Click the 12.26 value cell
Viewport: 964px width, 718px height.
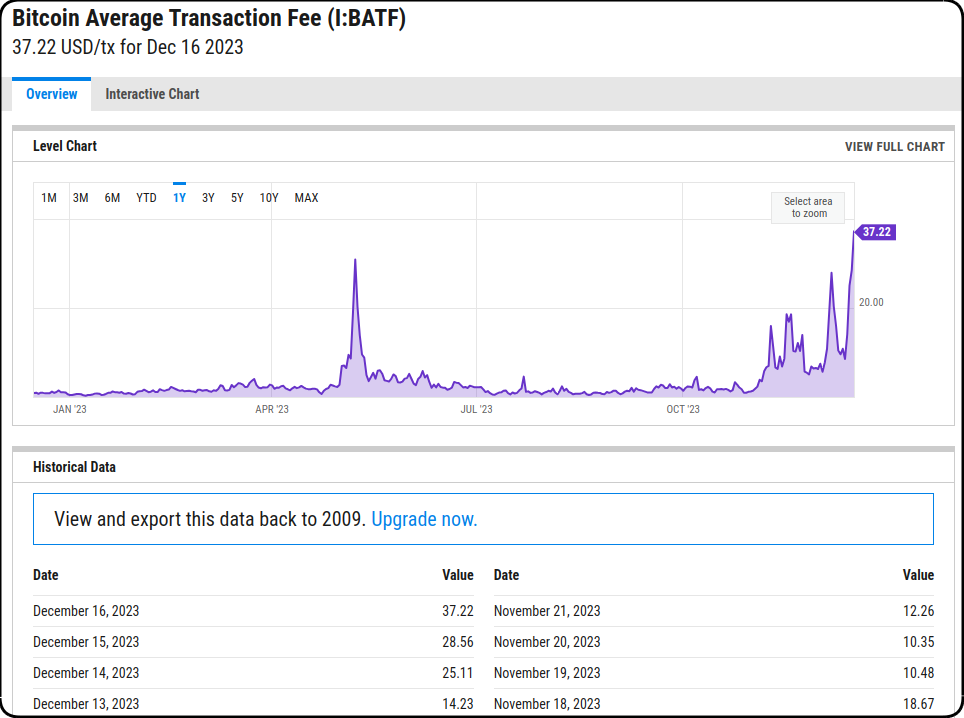point(918,611)
